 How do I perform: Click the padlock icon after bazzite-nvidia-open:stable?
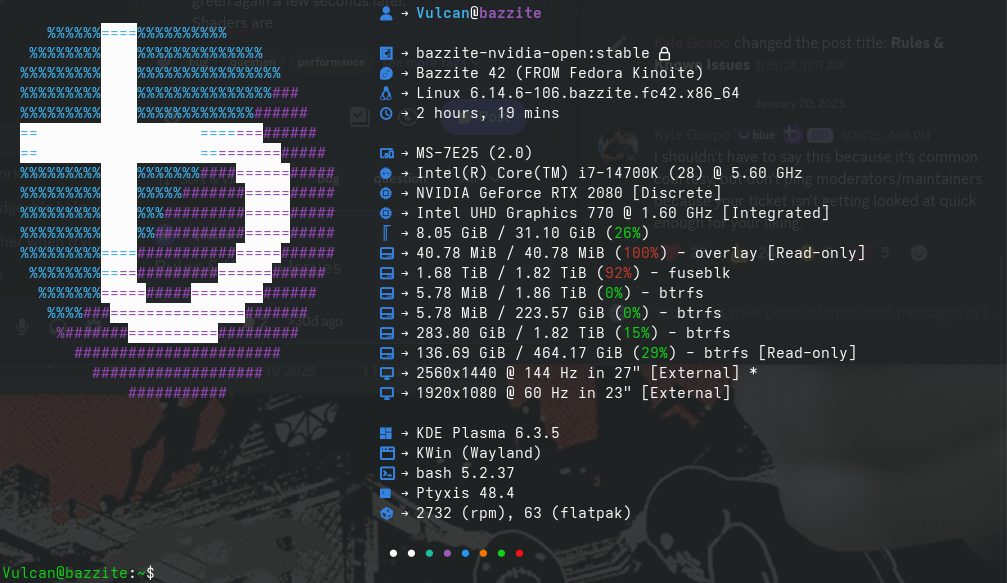pos(664,53)
